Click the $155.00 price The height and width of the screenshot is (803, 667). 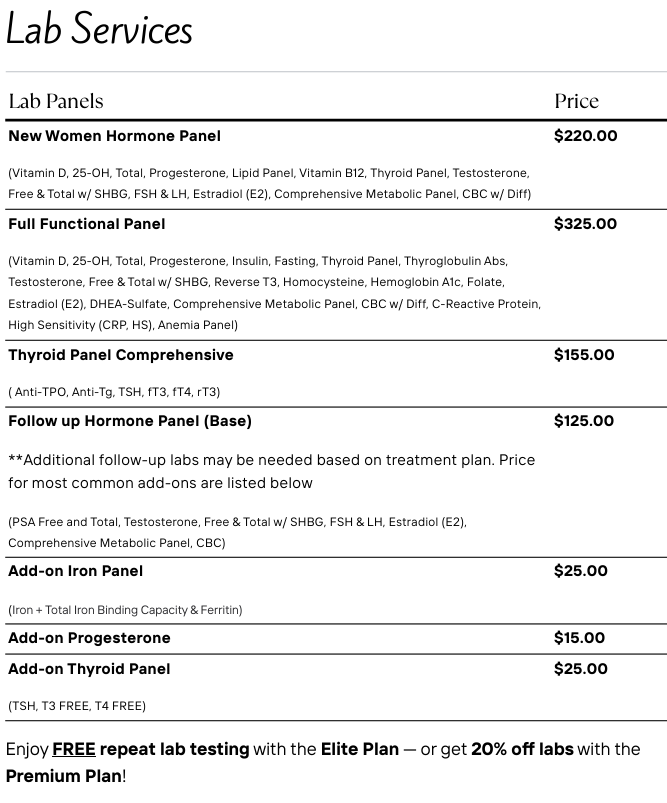pos(584,355)
